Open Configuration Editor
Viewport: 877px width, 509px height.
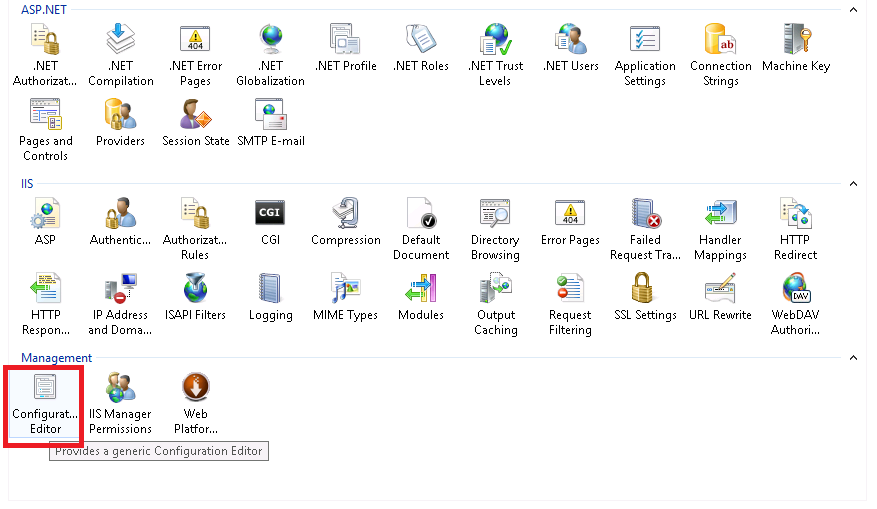(x=45, y=403)
